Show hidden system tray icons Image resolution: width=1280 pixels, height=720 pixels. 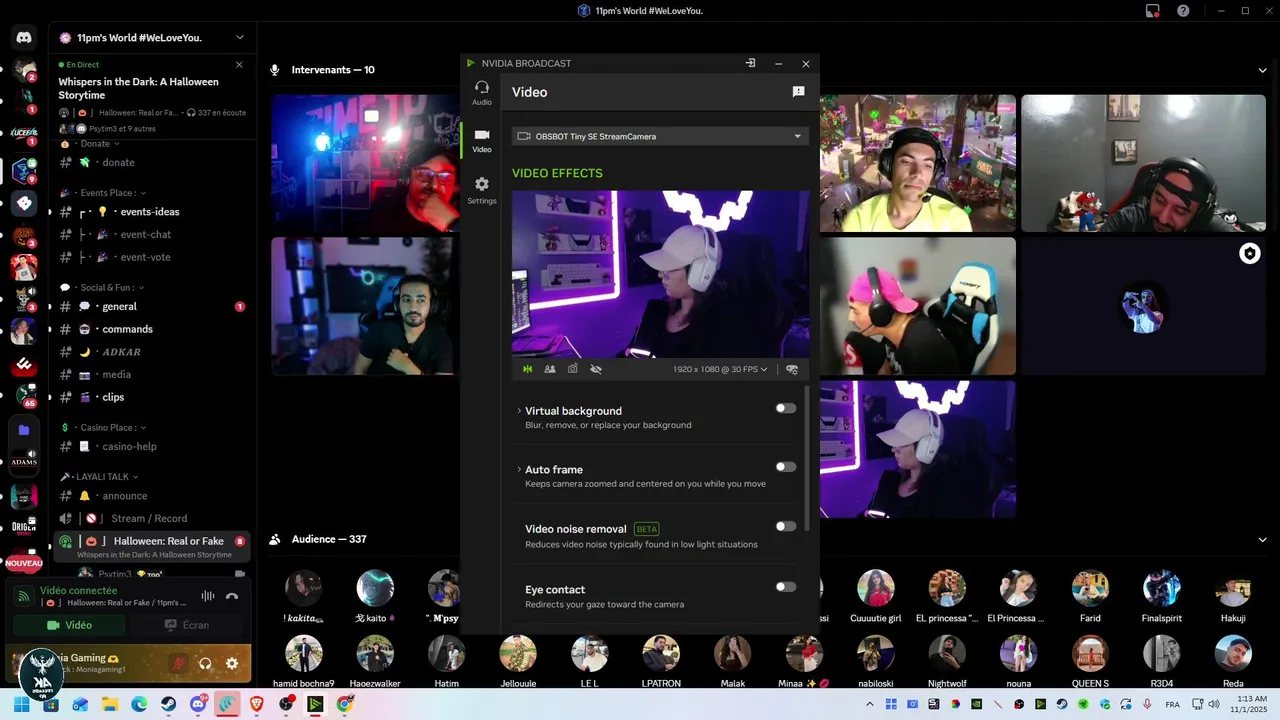pos(869,704)
